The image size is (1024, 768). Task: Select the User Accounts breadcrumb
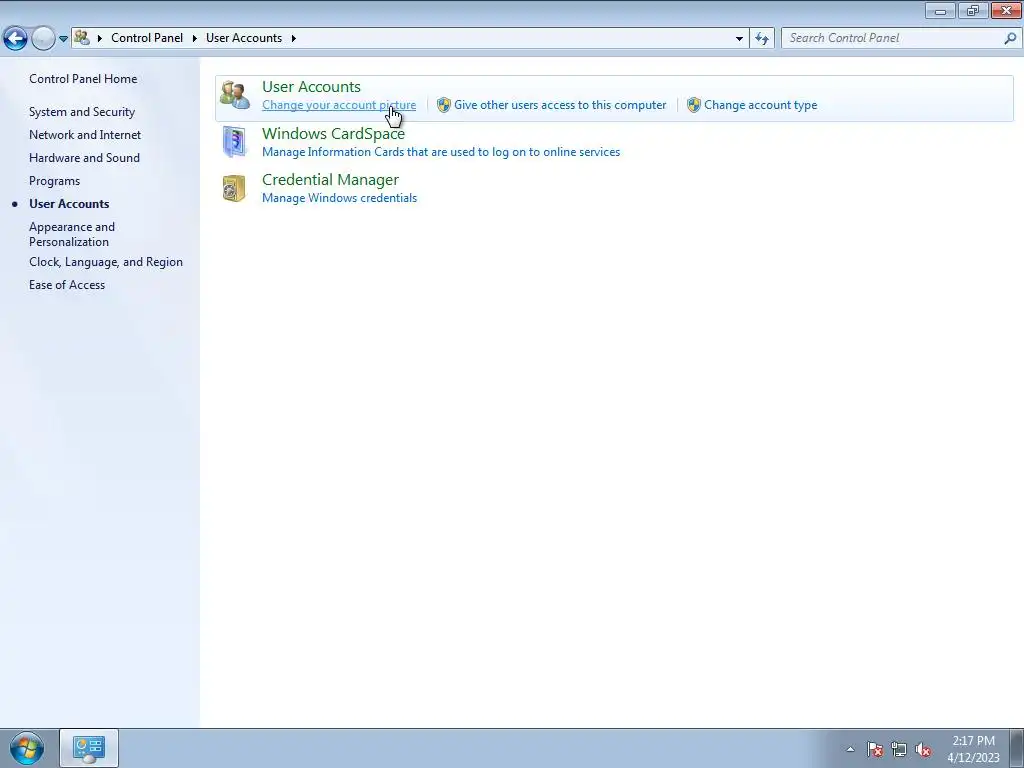244,38
